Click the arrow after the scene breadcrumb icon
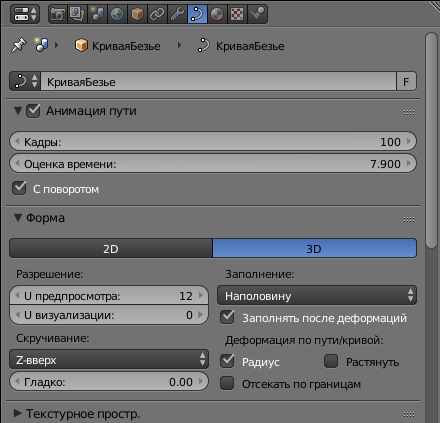 point(57,45)
